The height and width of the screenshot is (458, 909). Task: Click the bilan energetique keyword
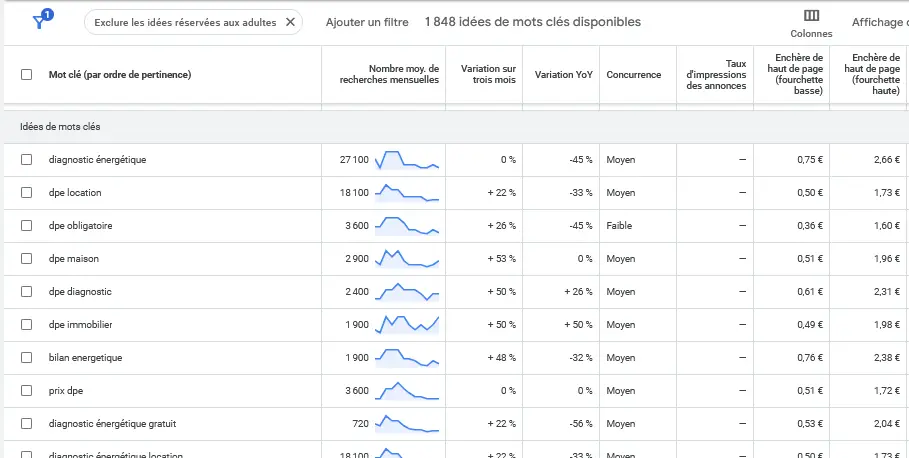(84, 358)
